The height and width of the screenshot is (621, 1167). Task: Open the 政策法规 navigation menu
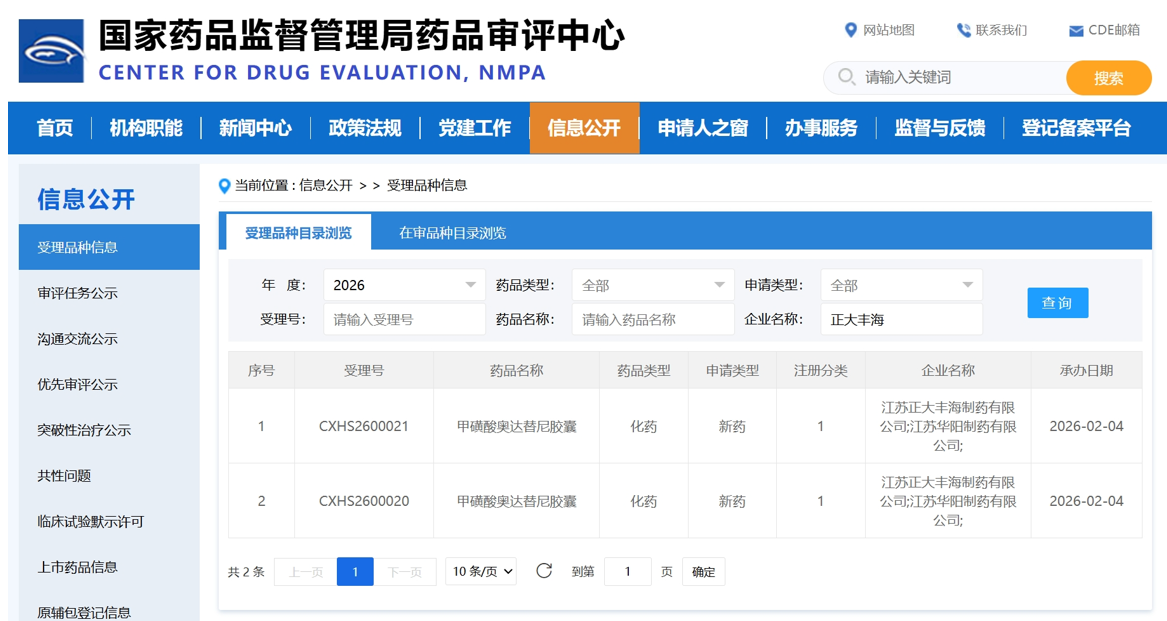pos(364,128)
